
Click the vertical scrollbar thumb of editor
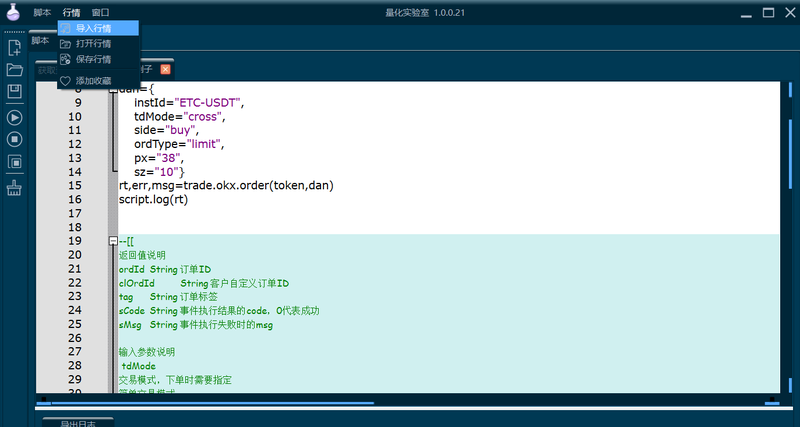pyautogui.click(x=791, y=155)
